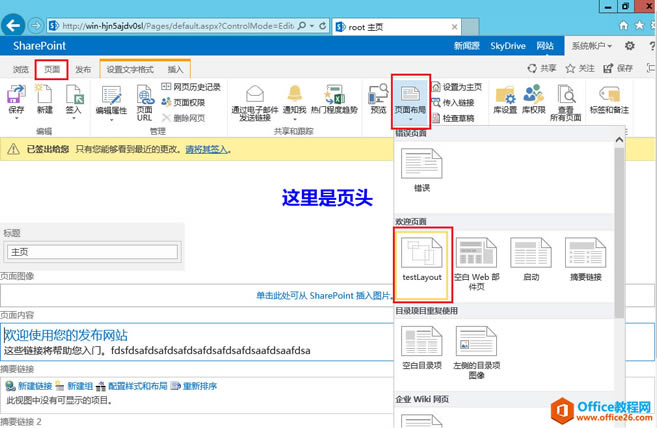
Task: Open the address bar search dropdown arrow
Action: (x=312, y=26)
